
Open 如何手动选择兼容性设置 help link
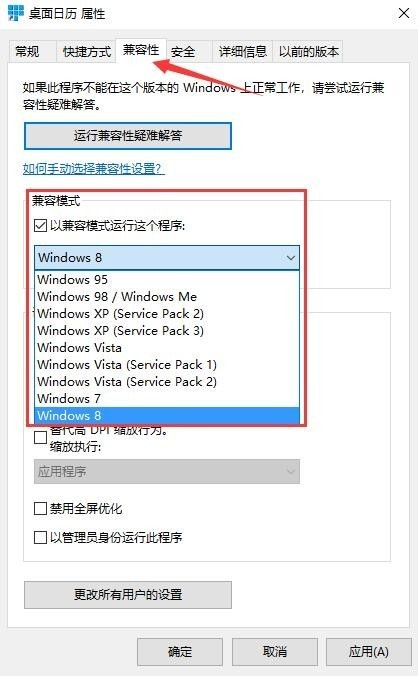pos(94,168)
